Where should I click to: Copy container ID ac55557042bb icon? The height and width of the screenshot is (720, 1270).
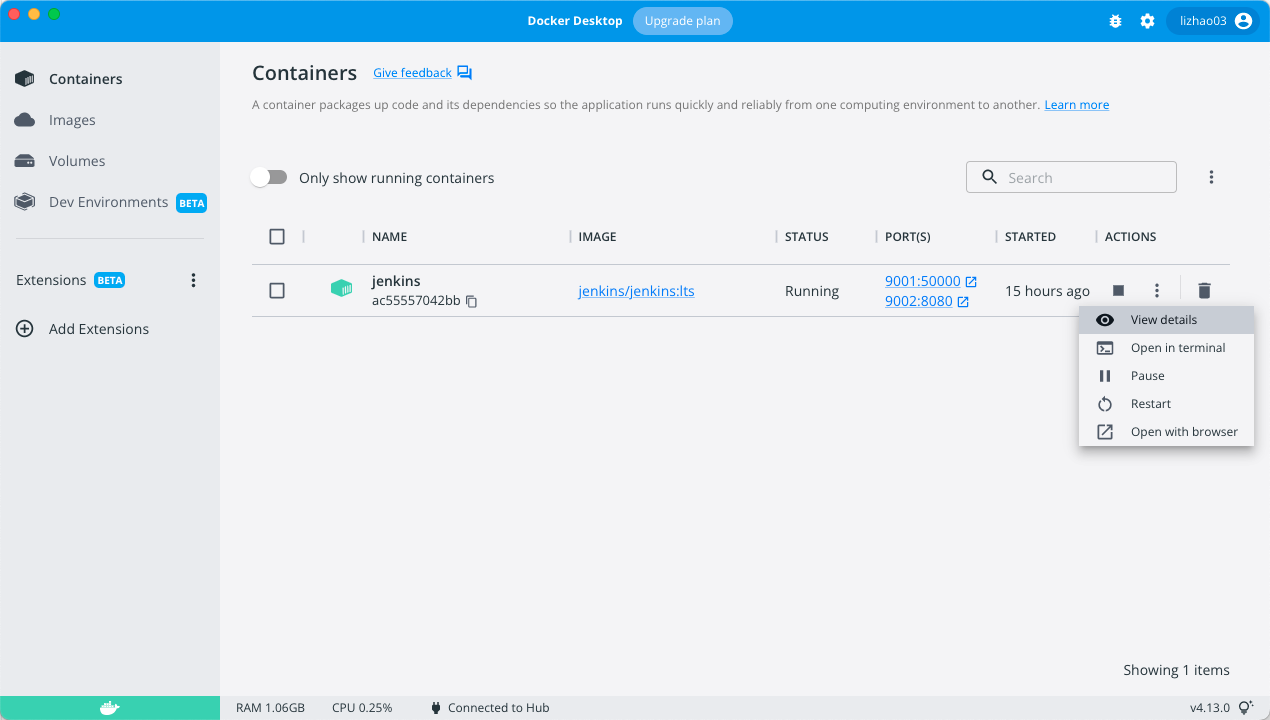pos(472,301)
